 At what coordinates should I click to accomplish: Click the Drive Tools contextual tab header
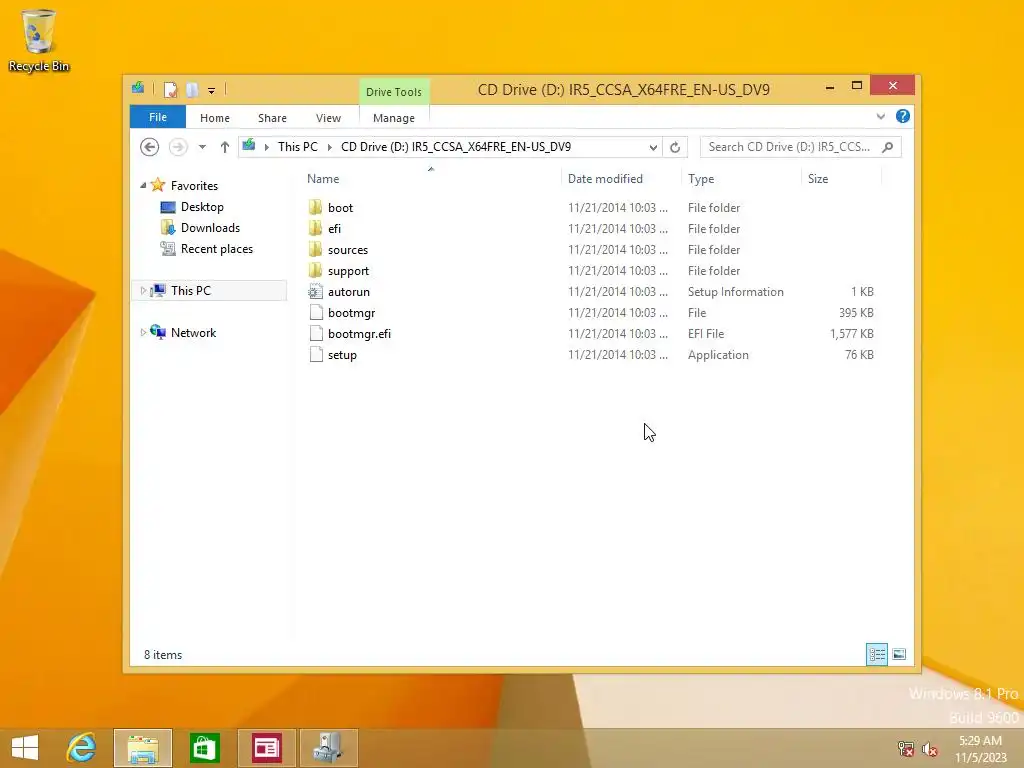(394, 92)
